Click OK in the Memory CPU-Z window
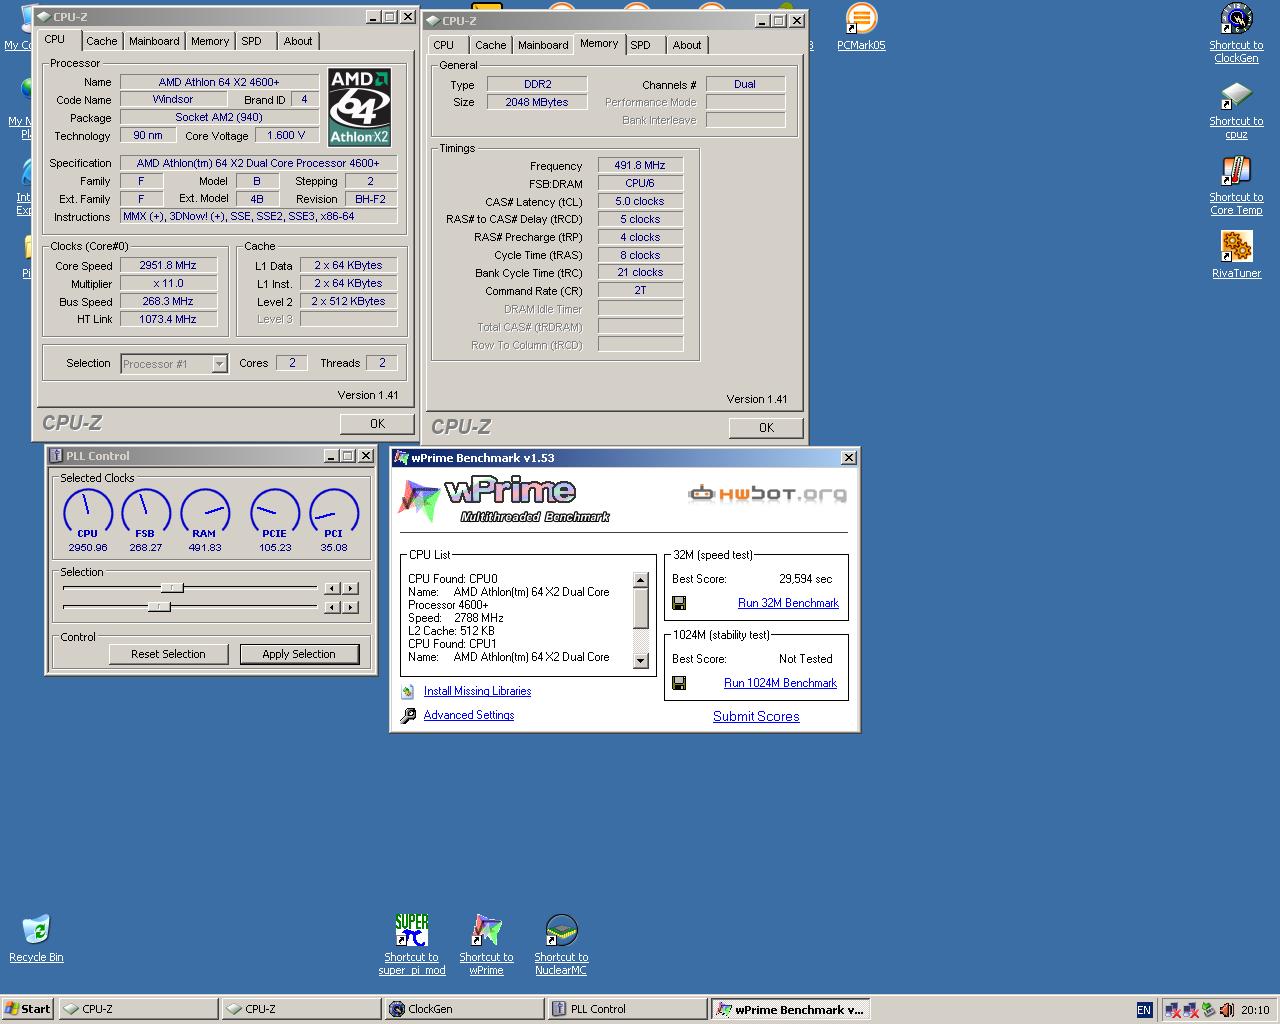The image size is (1280, 1024). (x=766, y=428)
